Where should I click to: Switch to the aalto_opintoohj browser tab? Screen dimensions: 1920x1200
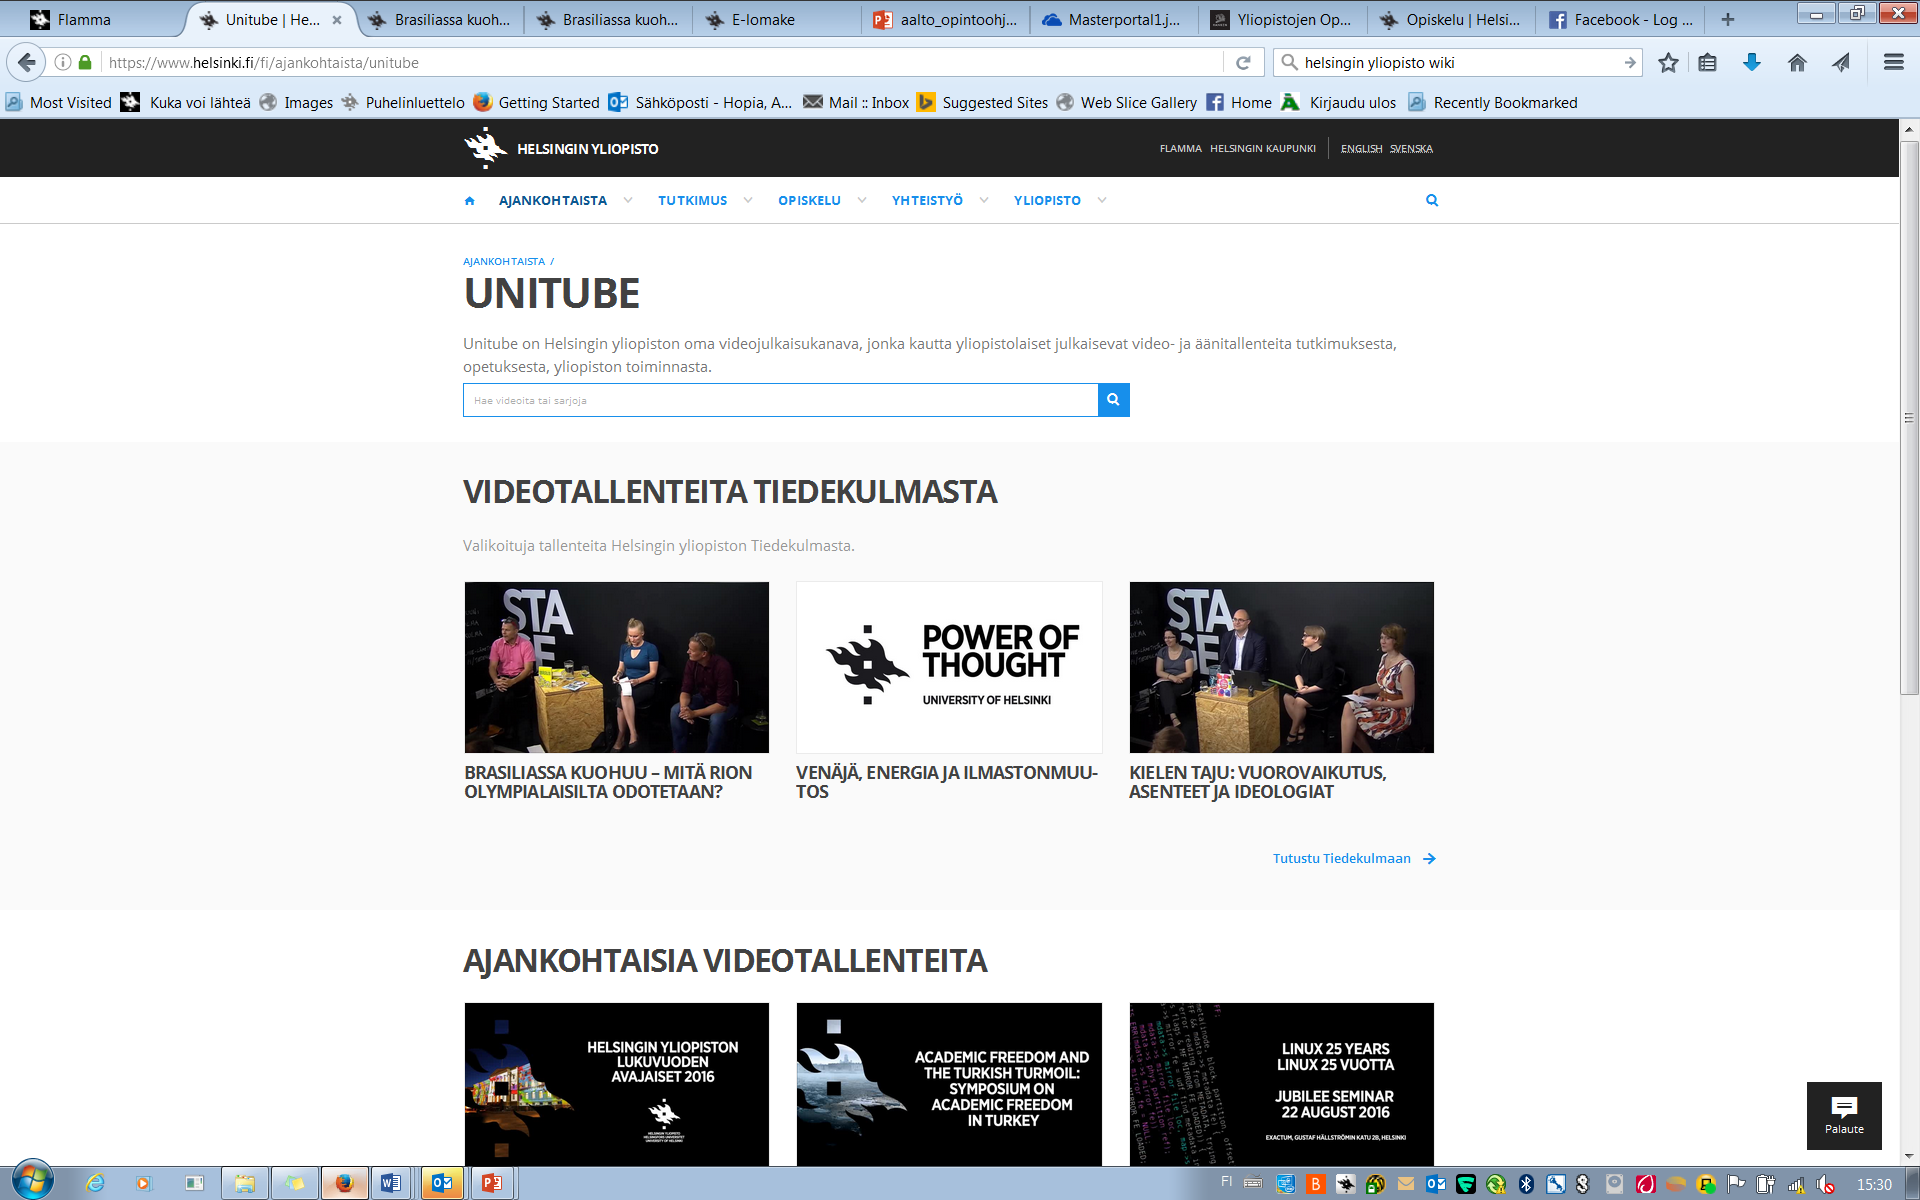[945, 19]
